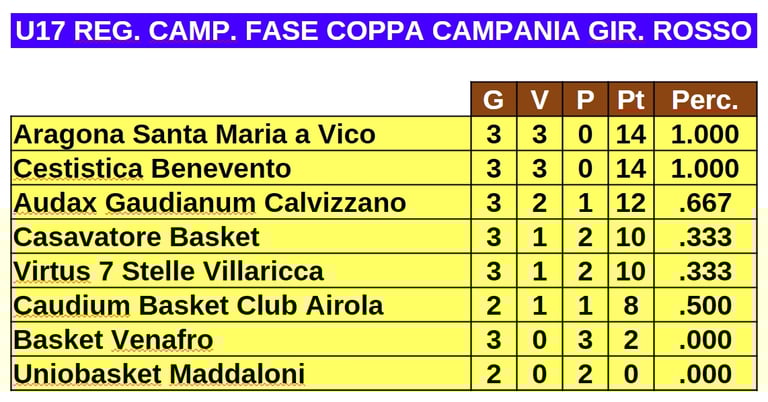The height and width of the screenshot is (402, 768).
Task: Select the Cestistica Benevento team cell
Action: (240, 168)
